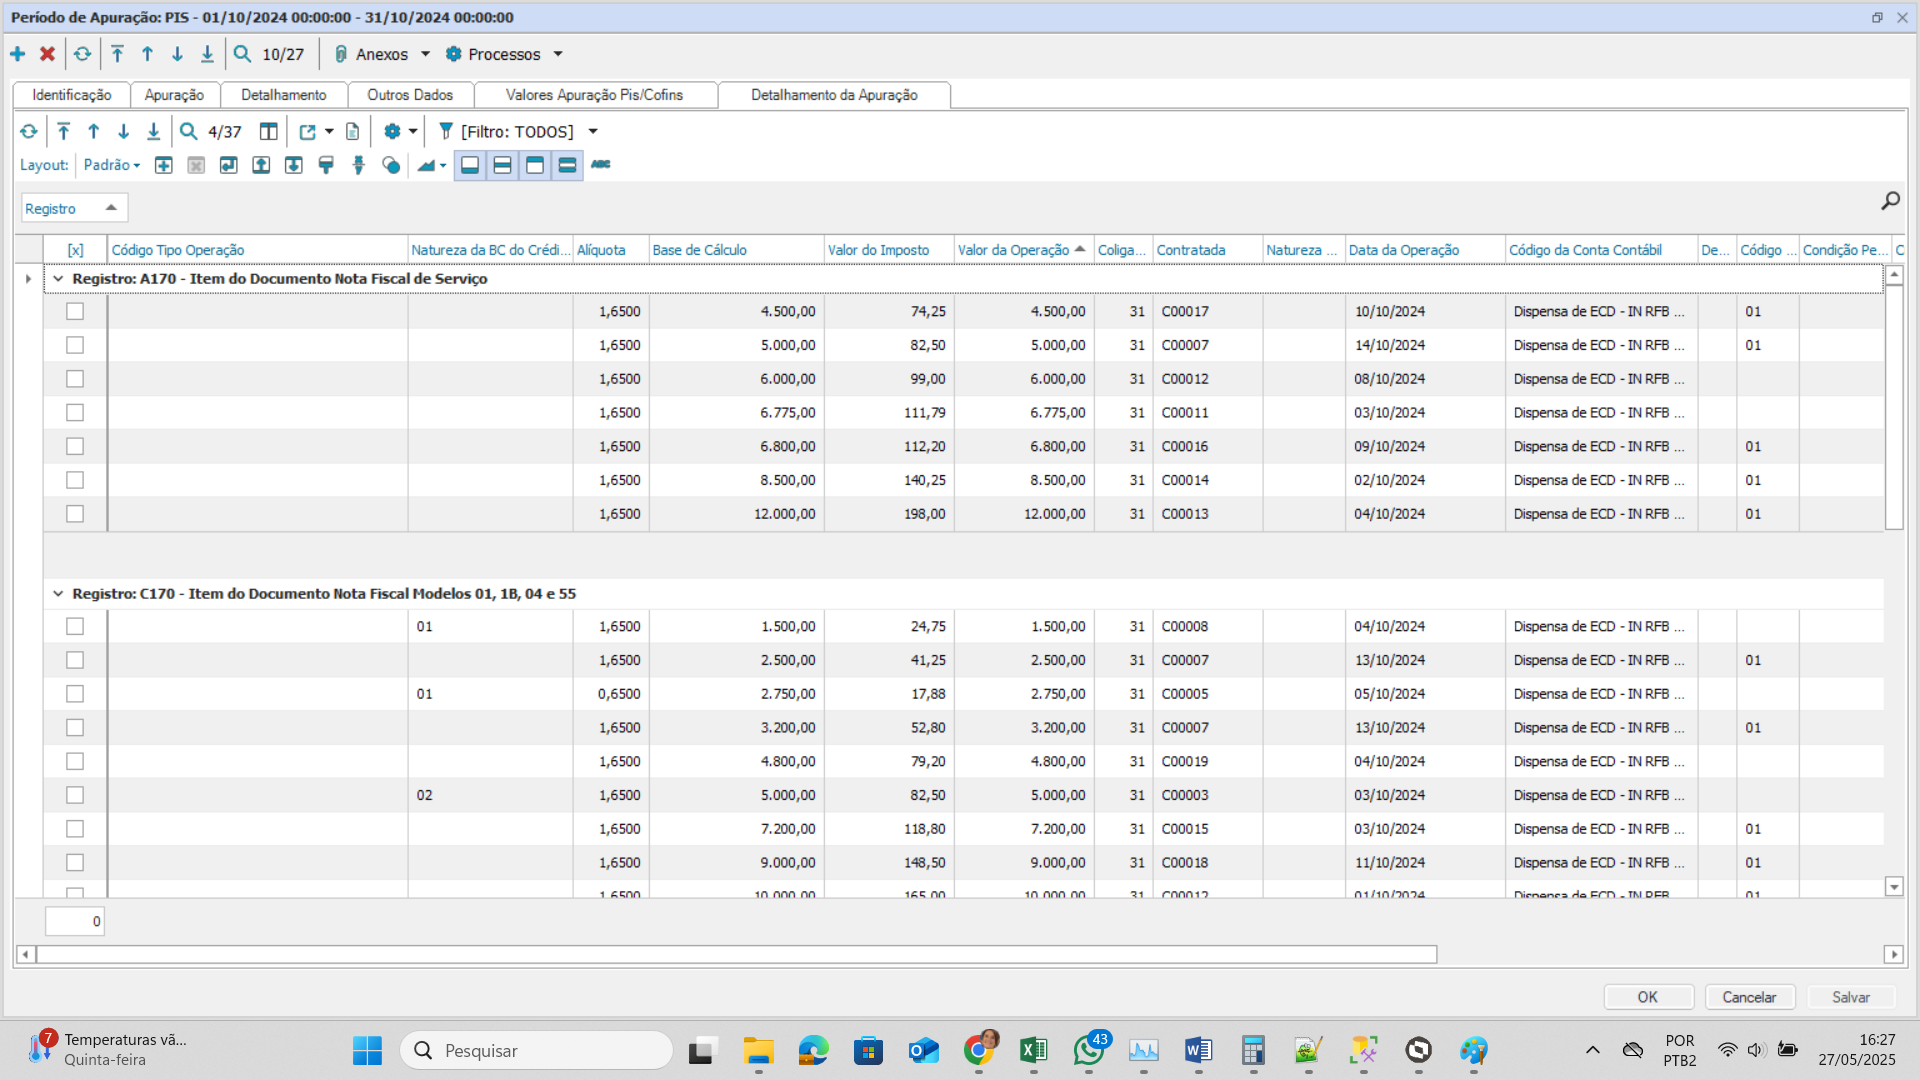Open the Padrão layout dropdown
The height and width of the screenshot is (1080, 1920).
tap(112, 165)
